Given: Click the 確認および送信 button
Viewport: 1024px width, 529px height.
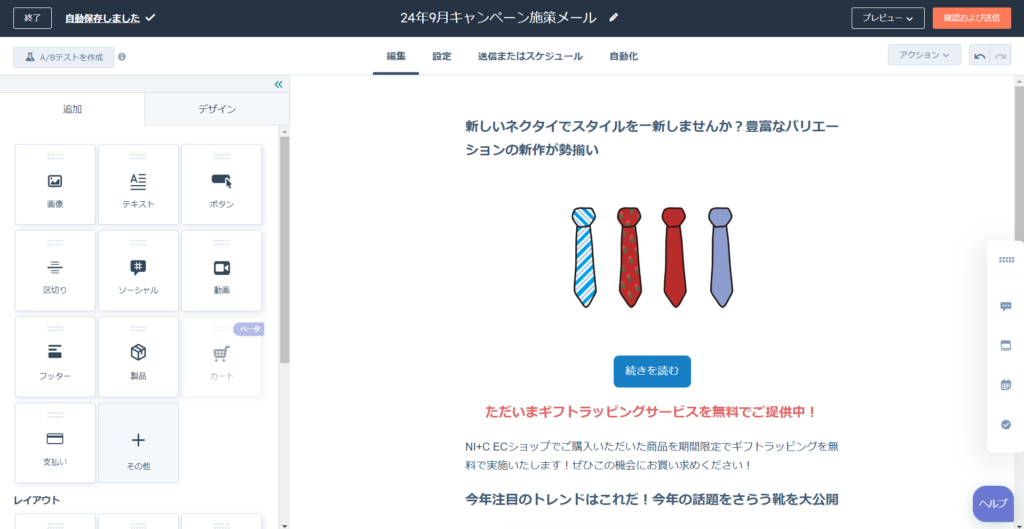Looking at the screenshot, I should [x=972, y=18].
